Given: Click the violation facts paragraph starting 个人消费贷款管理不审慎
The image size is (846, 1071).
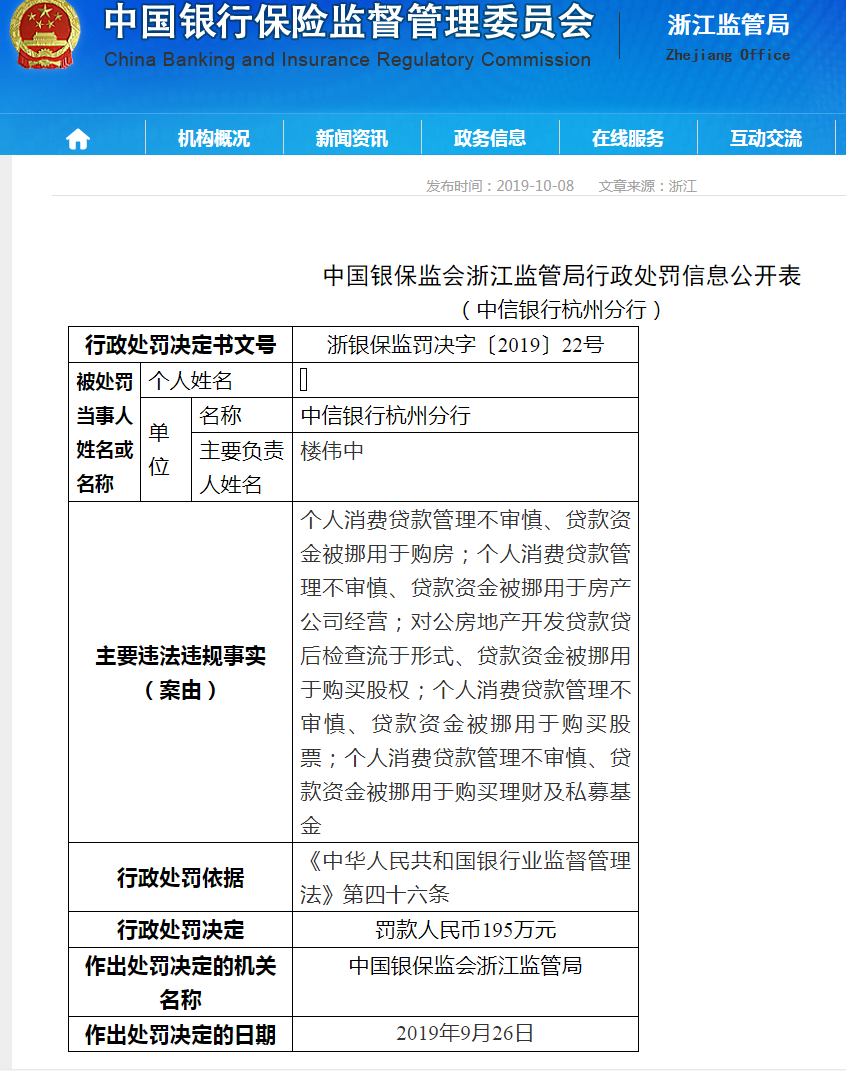Looking at the screenshot, I should (465, 672).
